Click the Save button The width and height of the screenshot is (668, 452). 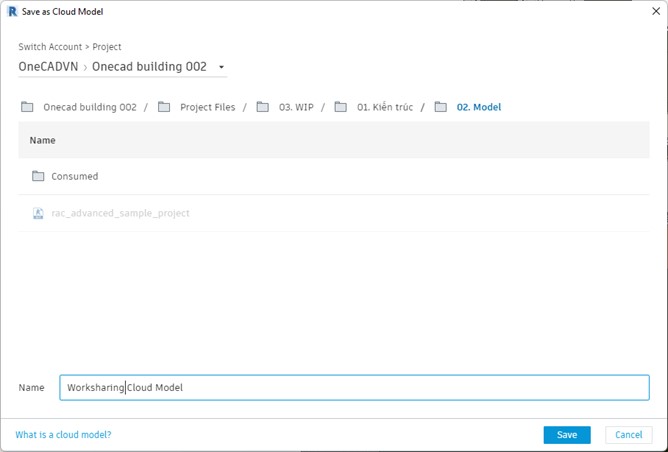point(567,435)
